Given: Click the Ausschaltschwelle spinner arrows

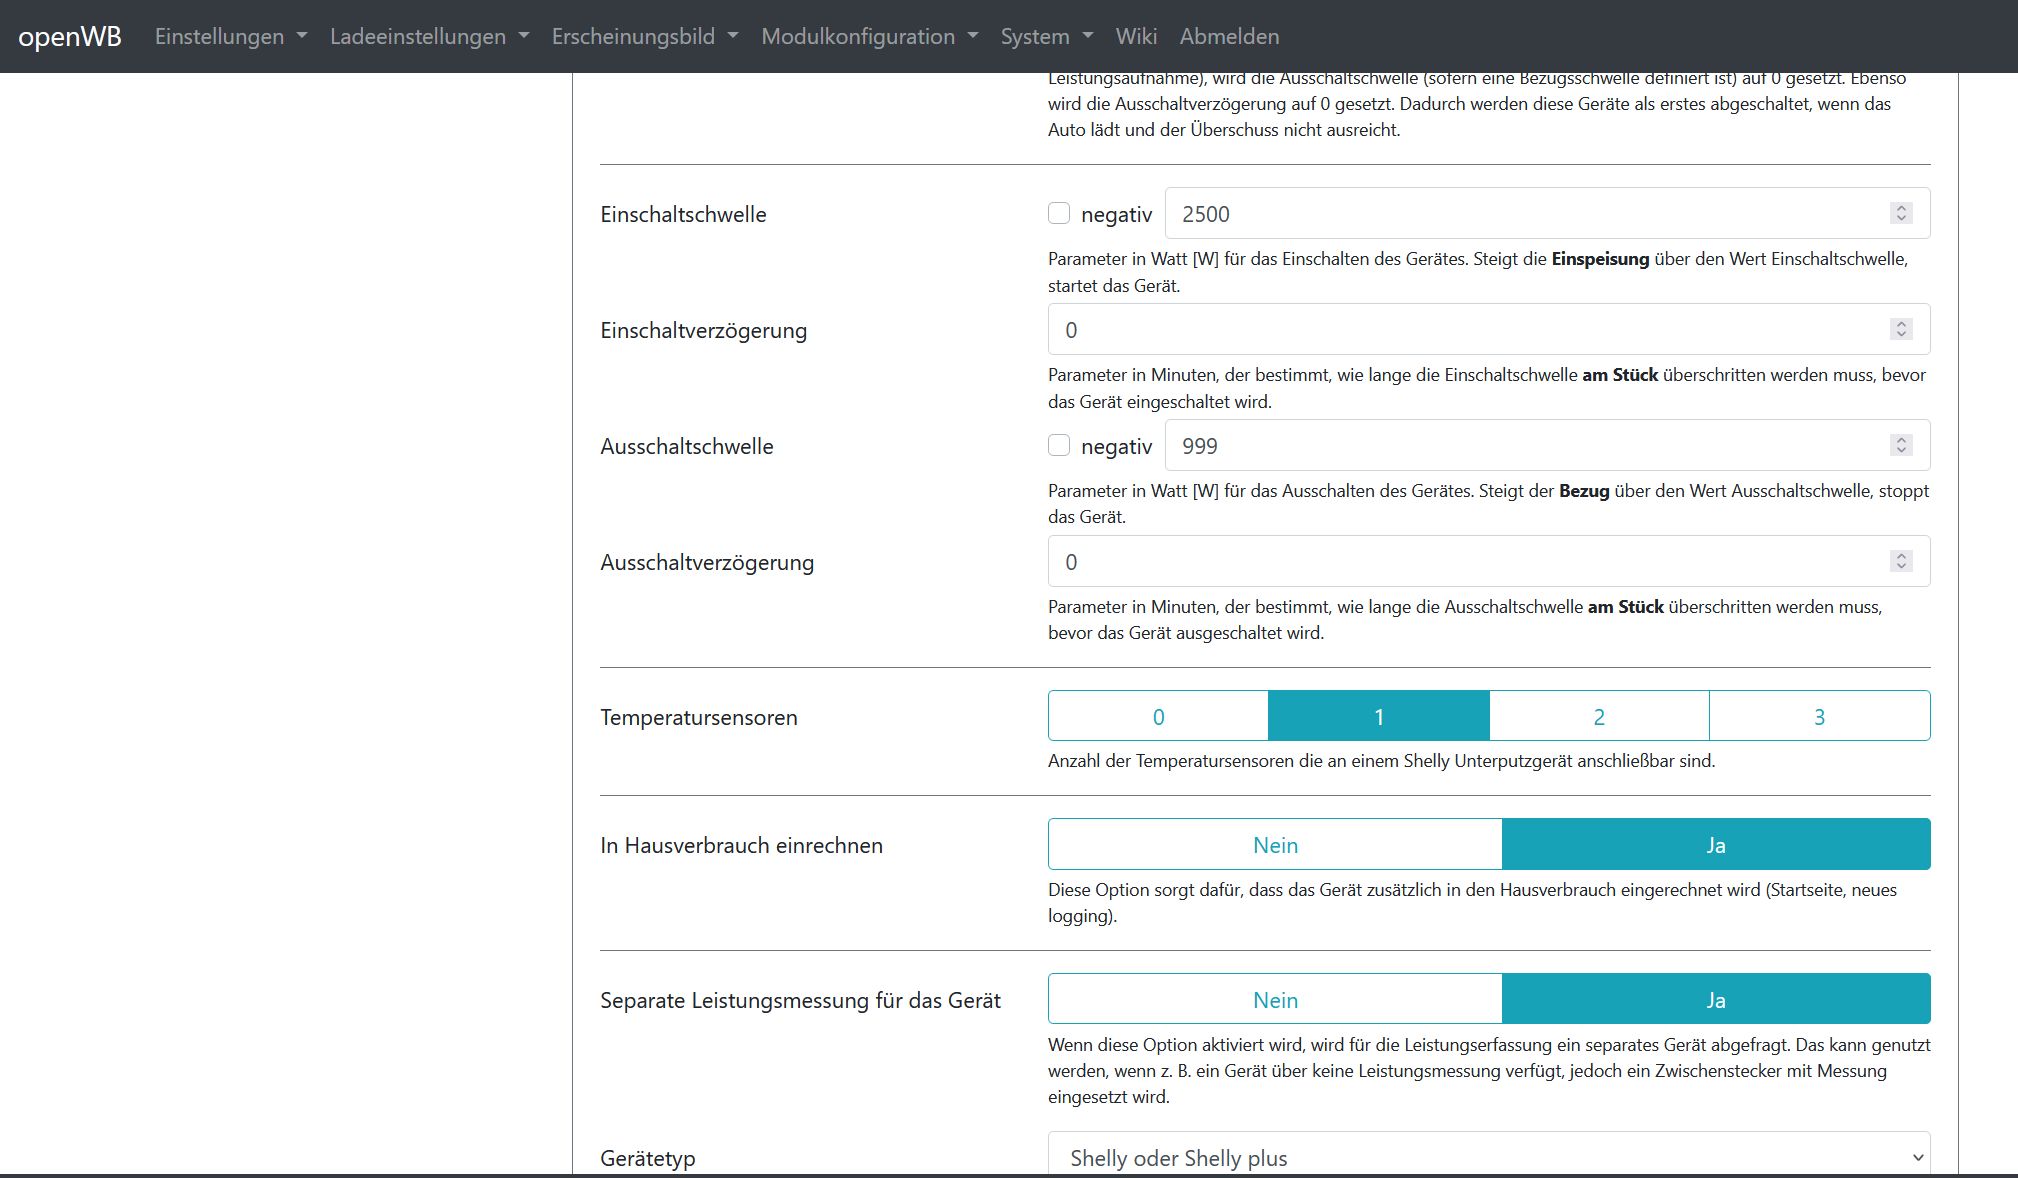Looking at the screenshot, I should click(x=1901, y=445).
